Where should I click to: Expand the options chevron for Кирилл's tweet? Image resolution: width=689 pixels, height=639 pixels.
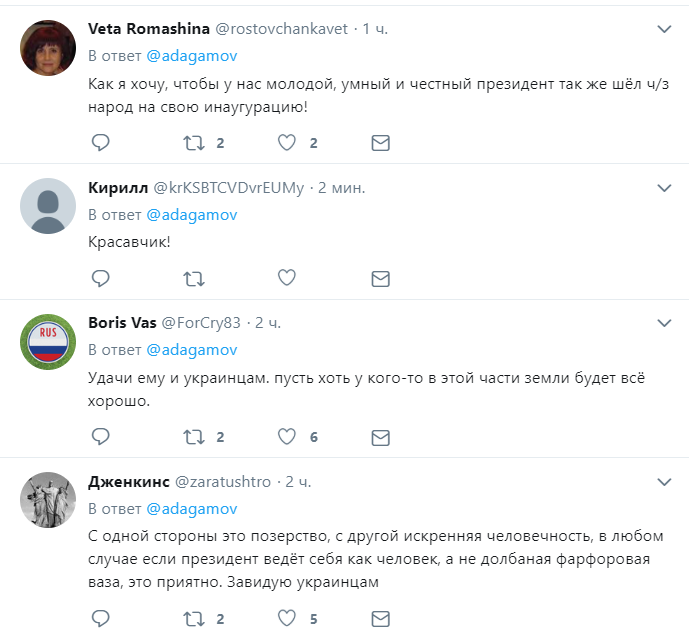point(664,189)
